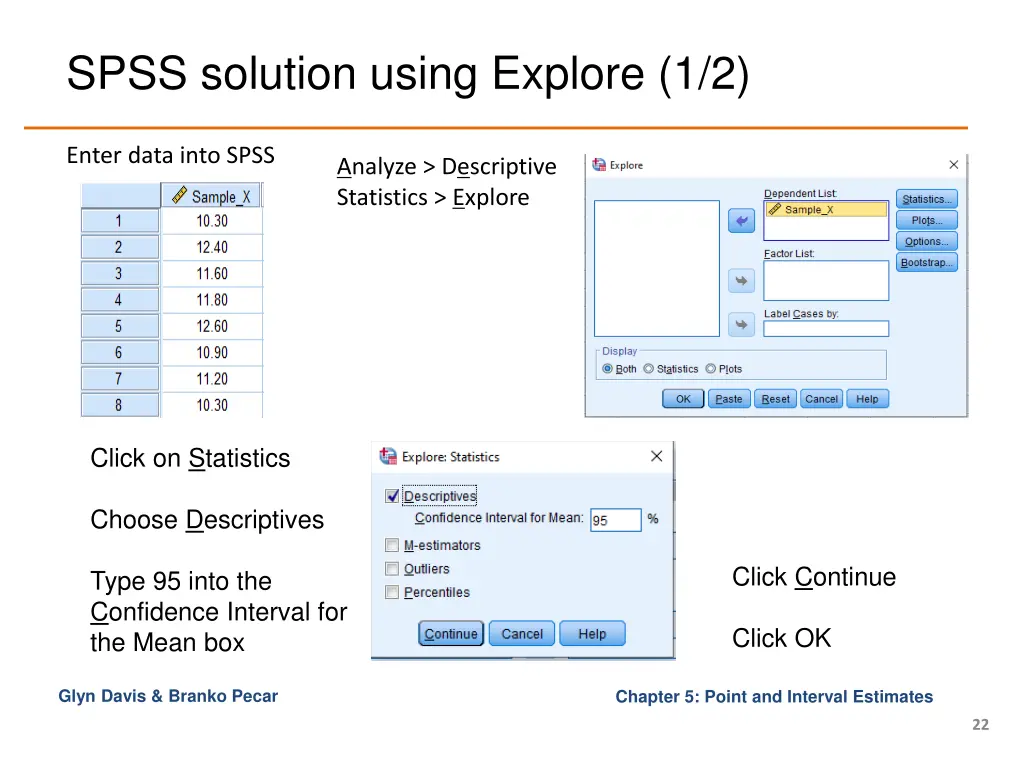Click the row 8 cell with value 10.30

coord(212,405)
